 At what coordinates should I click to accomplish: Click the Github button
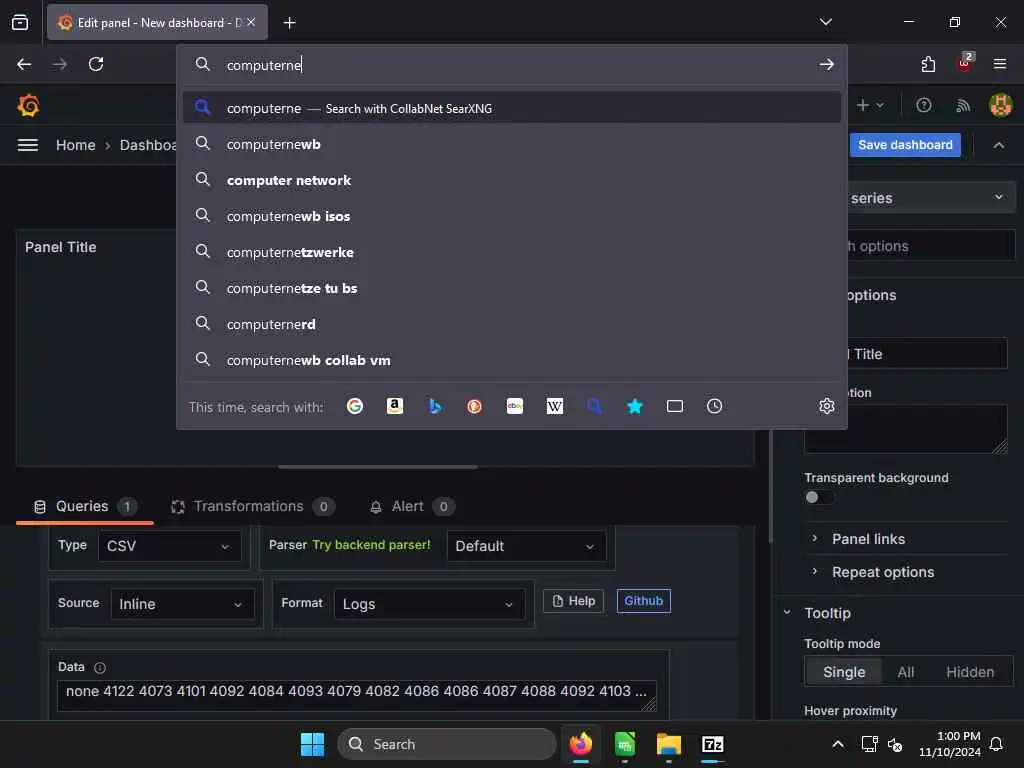643,601
